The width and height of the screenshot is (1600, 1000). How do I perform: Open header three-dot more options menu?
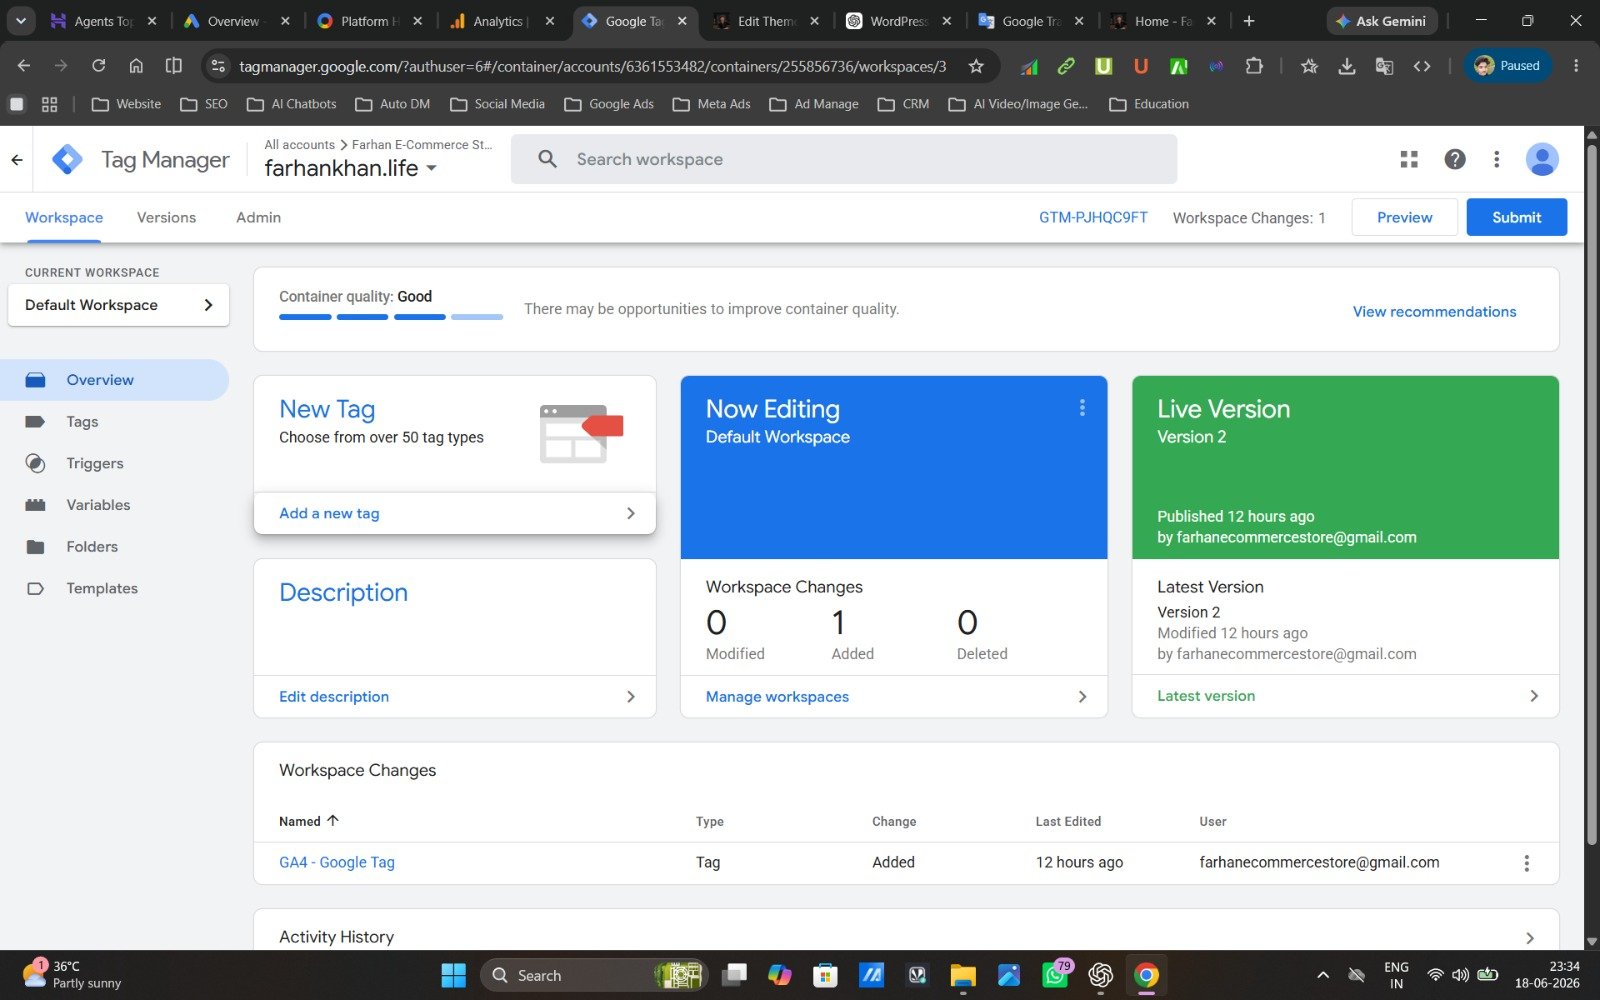click(x=1497, y=159)
